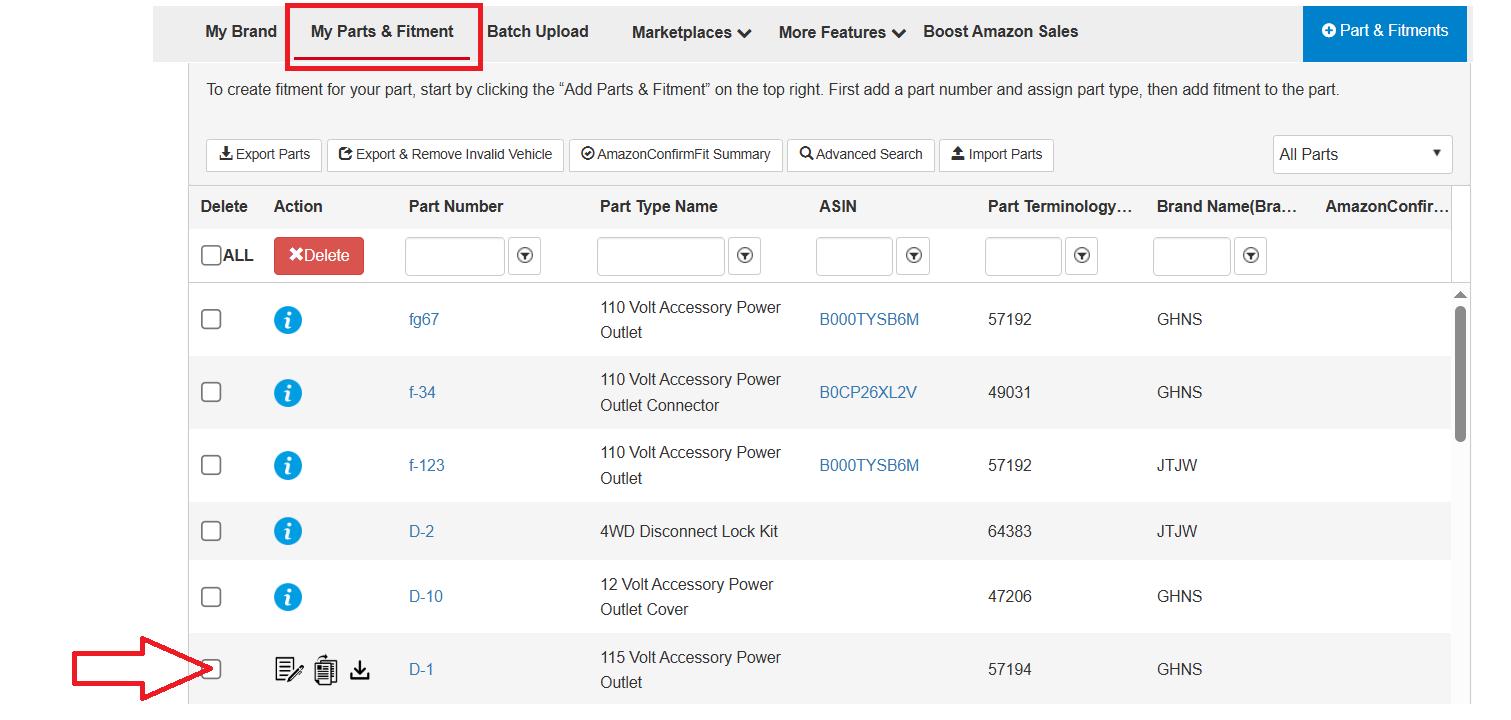Click the info icon for part fg67
1511x720 pixels.
(288, 320)
